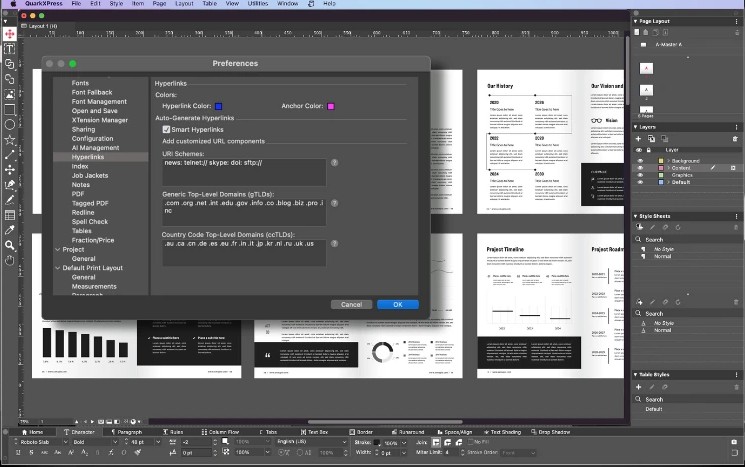The image size is (745, 467).
Task: Add a new table style
Action: (x=638, y=387)
